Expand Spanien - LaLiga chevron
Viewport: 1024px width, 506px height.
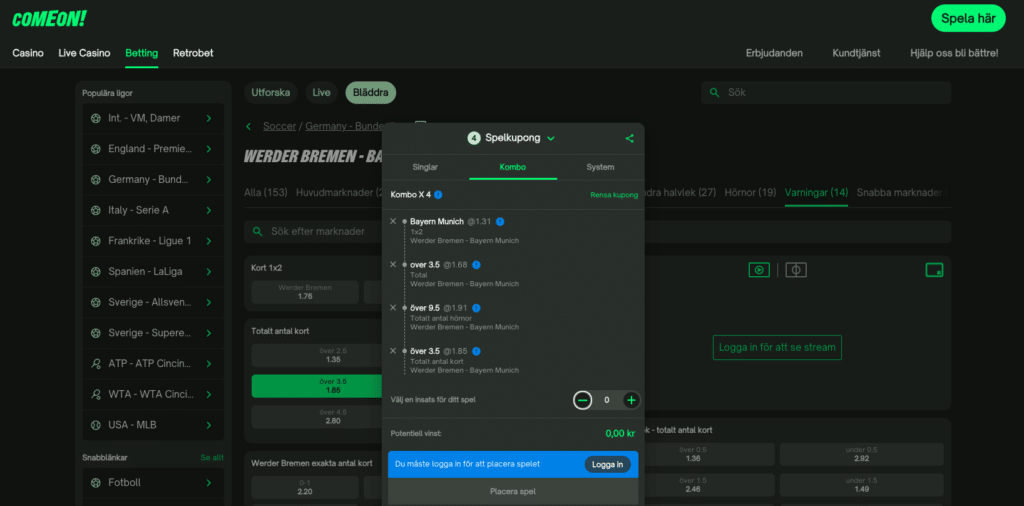click(x=209, y=272)
